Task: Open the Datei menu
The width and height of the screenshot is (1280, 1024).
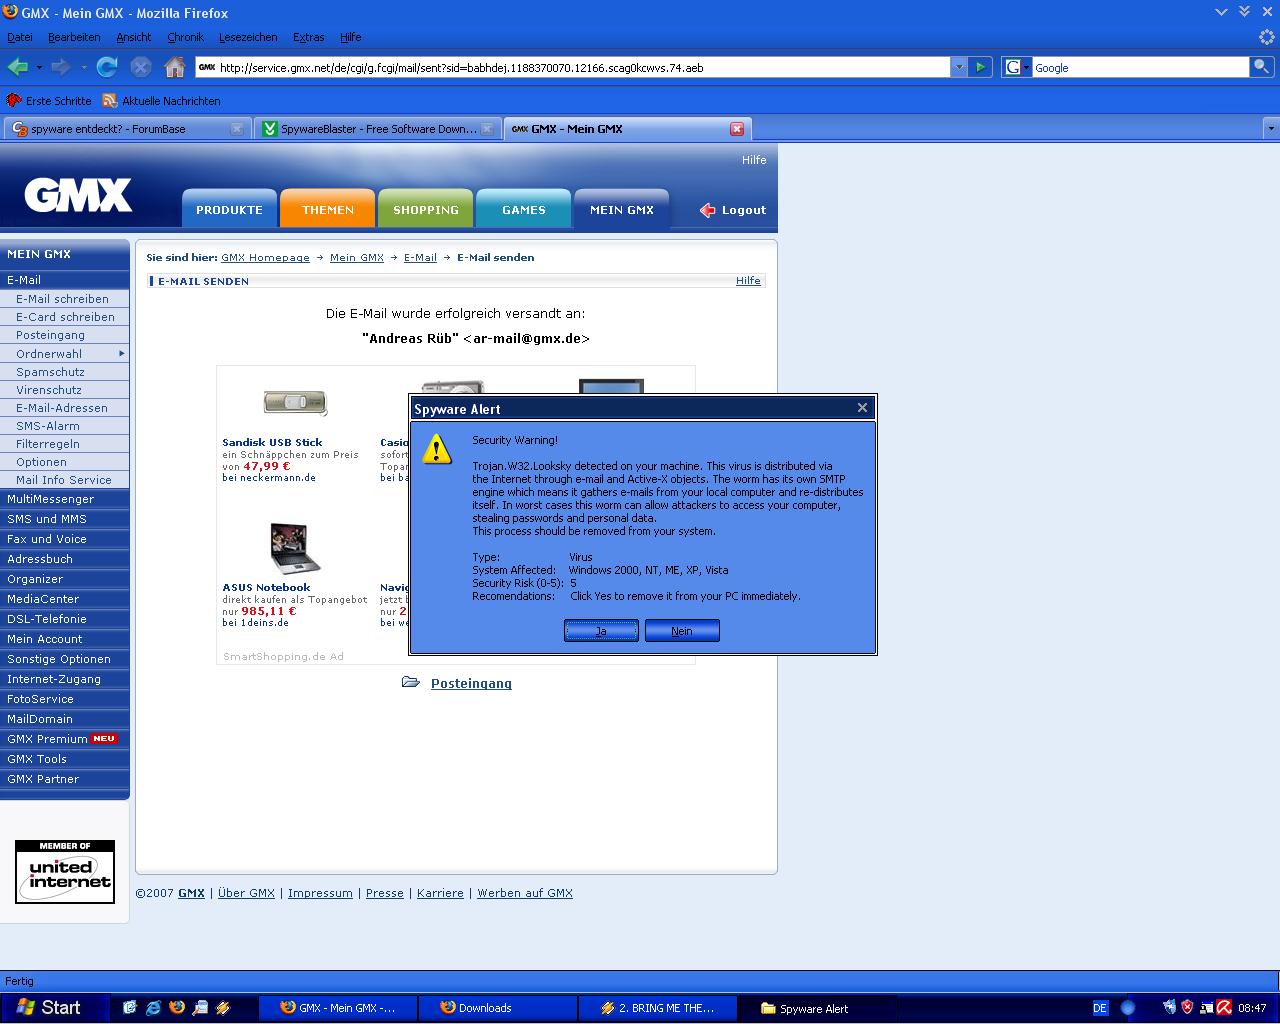Action: tap(20, 37)
